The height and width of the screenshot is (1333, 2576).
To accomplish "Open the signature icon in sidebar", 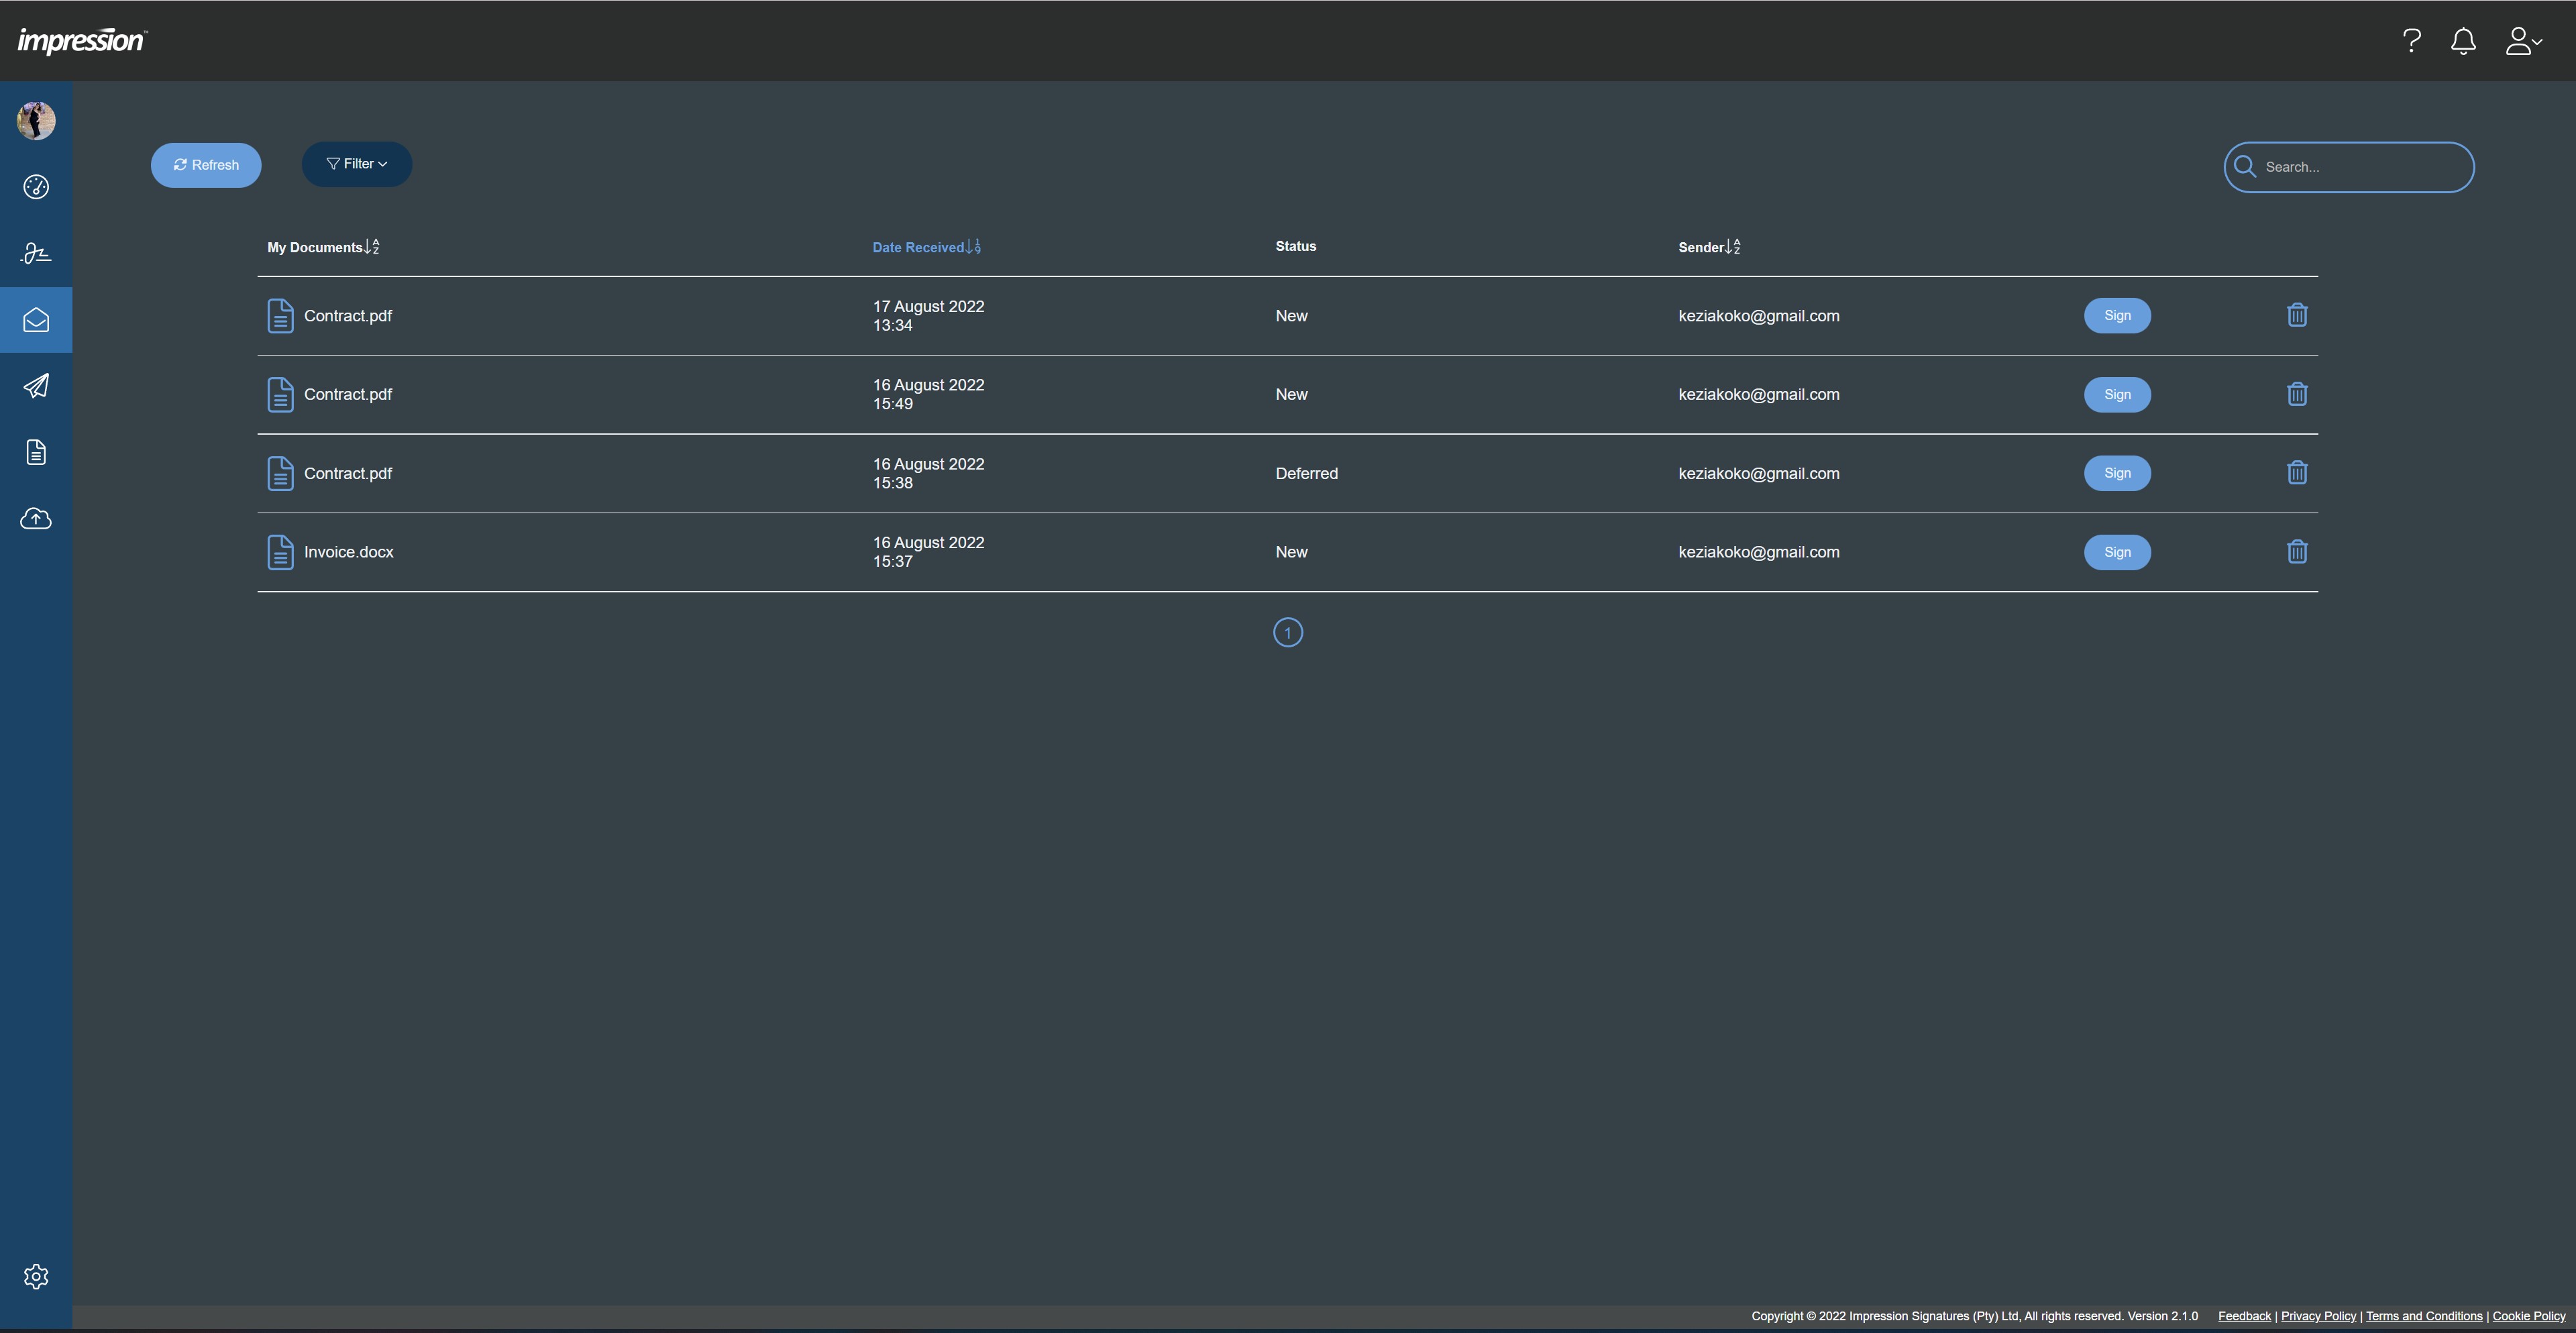I will point(36,253).
